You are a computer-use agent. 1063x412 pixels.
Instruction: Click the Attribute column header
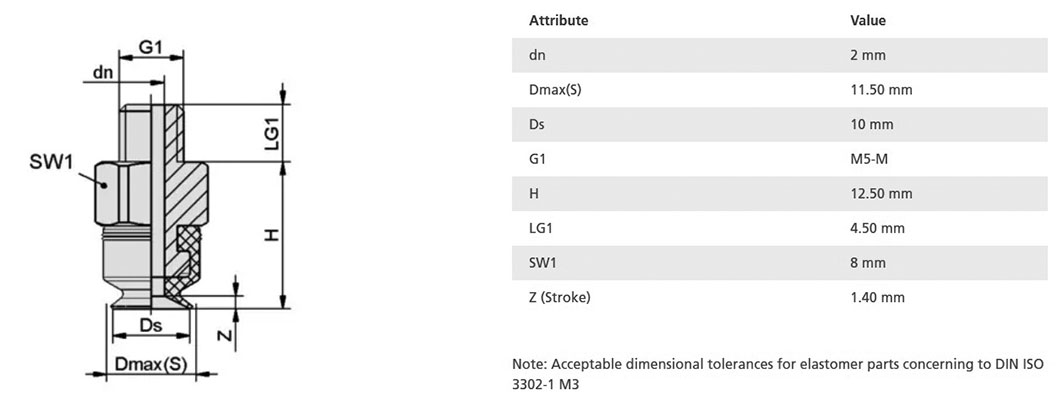(x=559, y=20)
